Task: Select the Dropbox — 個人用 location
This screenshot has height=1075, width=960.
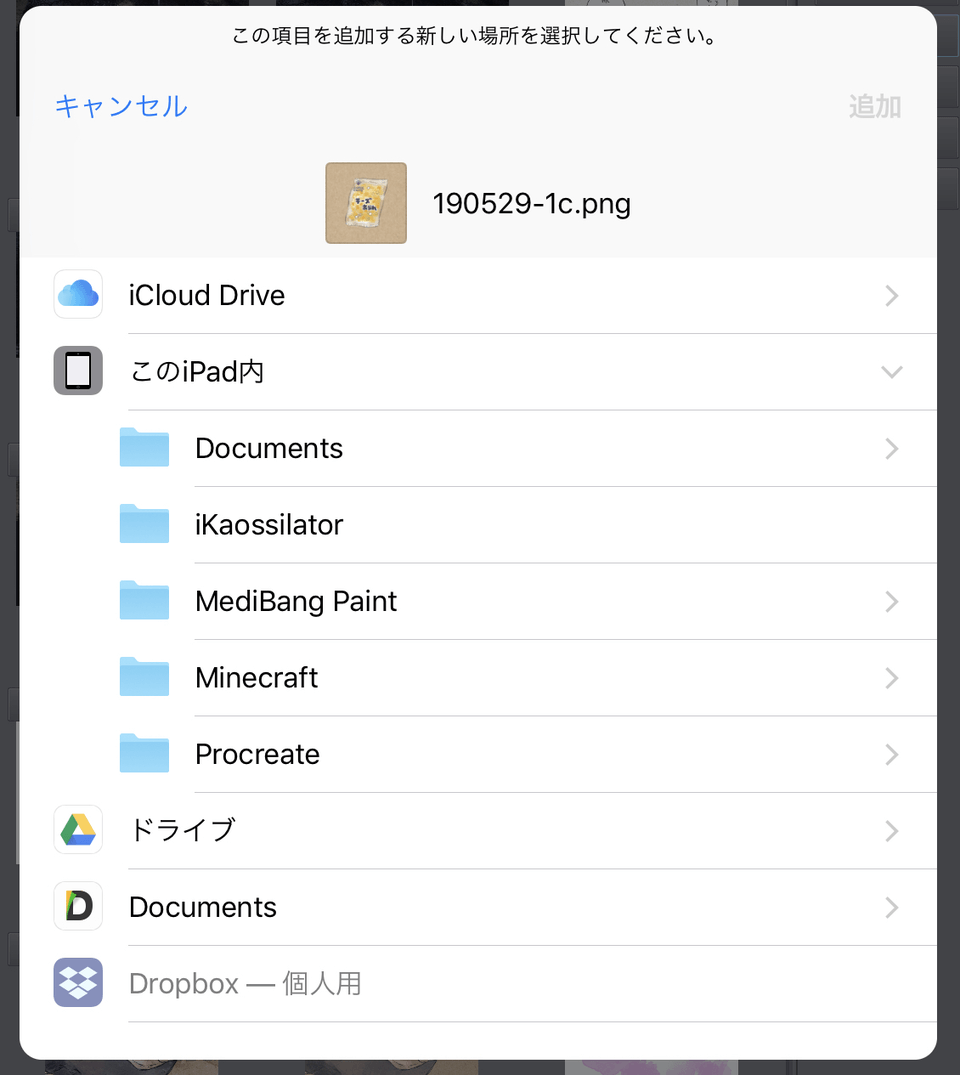Action: 245,984
